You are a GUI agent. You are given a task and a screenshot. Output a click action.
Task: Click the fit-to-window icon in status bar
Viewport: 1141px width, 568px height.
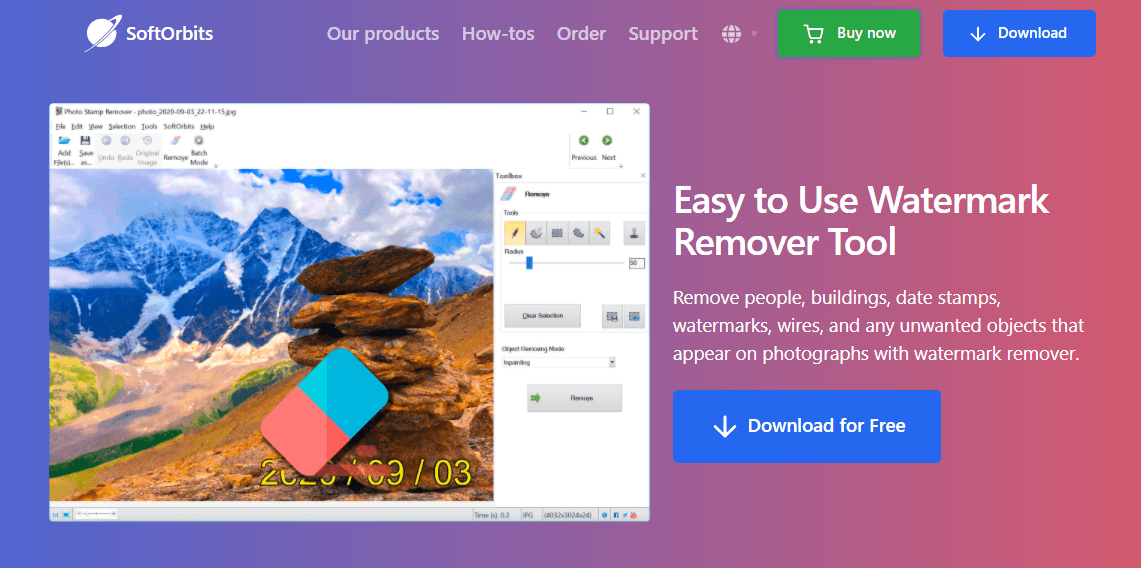pos(66,514)
